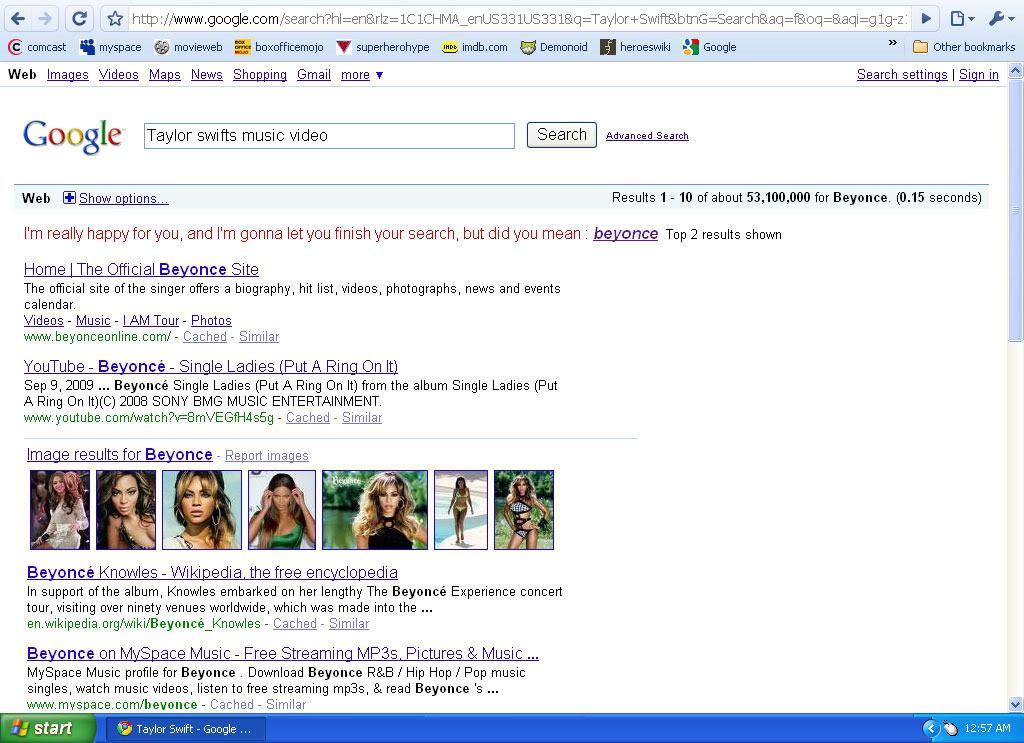Expand the more dropdown in Google navigation

pyautogui.click(x=362, y=75)
